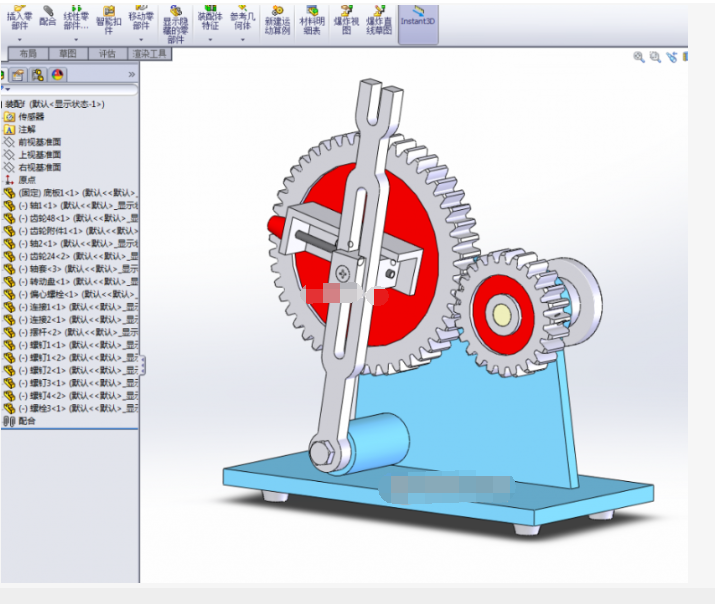
Task: Click the Zoom to Area icon
Action: (x=655, y=57)
